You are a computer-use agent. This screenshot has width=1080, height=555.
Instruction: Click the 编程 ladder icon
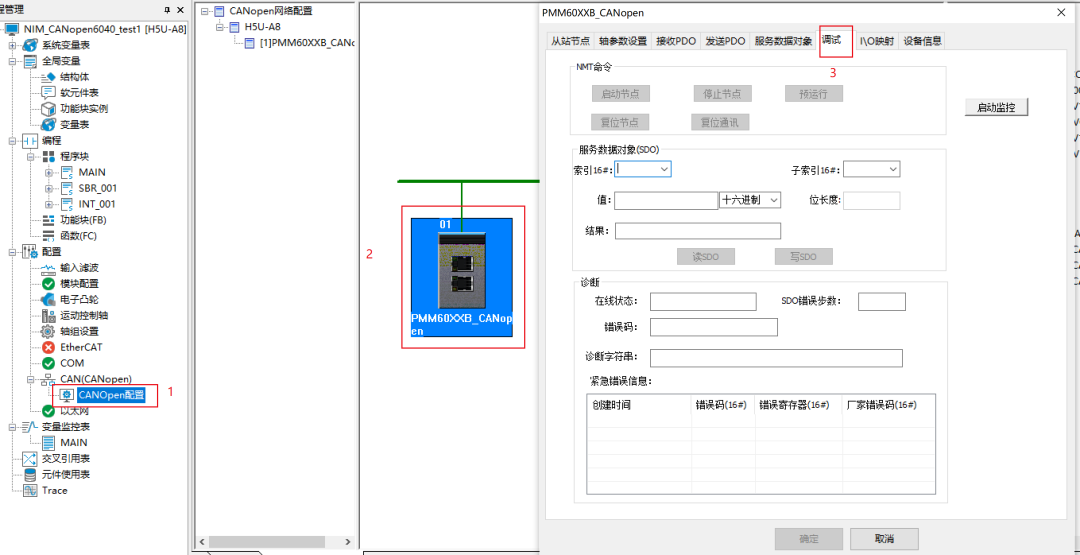pos(30,140)
